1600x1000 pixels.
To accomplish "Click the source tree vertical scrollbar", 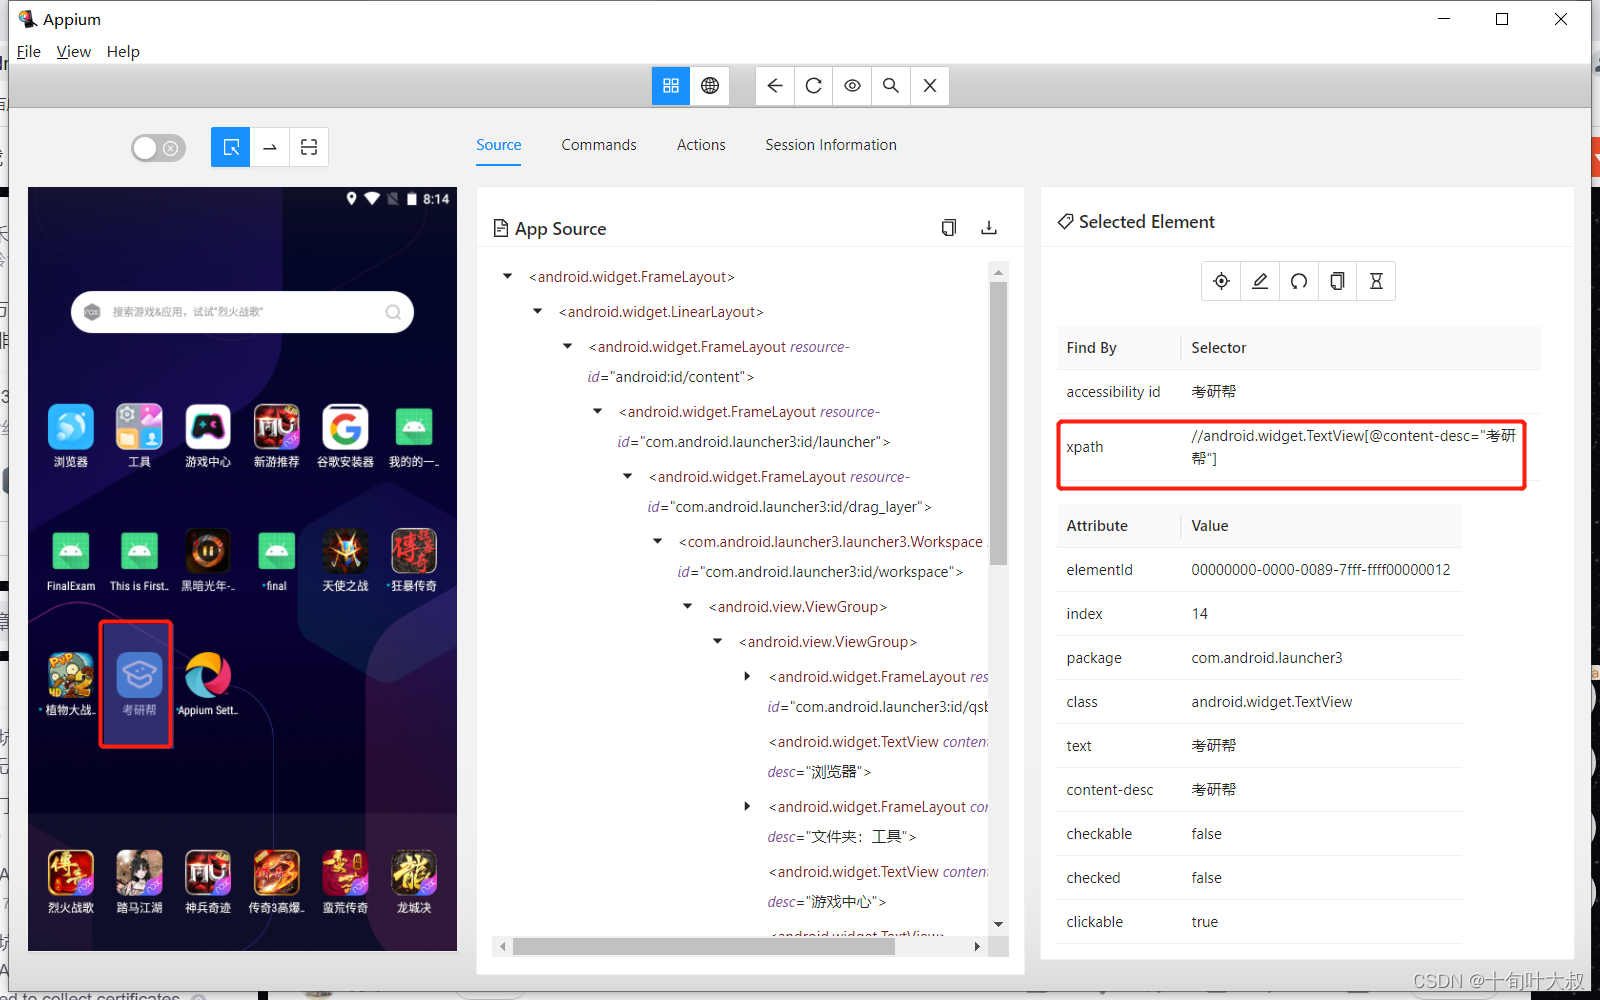I will click(998, 423).
